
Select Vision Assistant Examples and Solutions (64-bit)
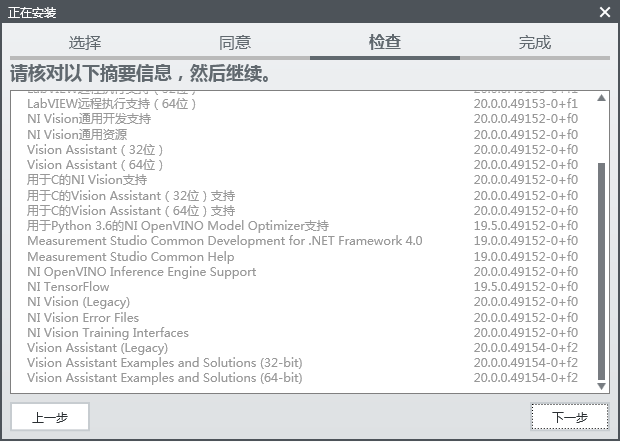point(164,378)
